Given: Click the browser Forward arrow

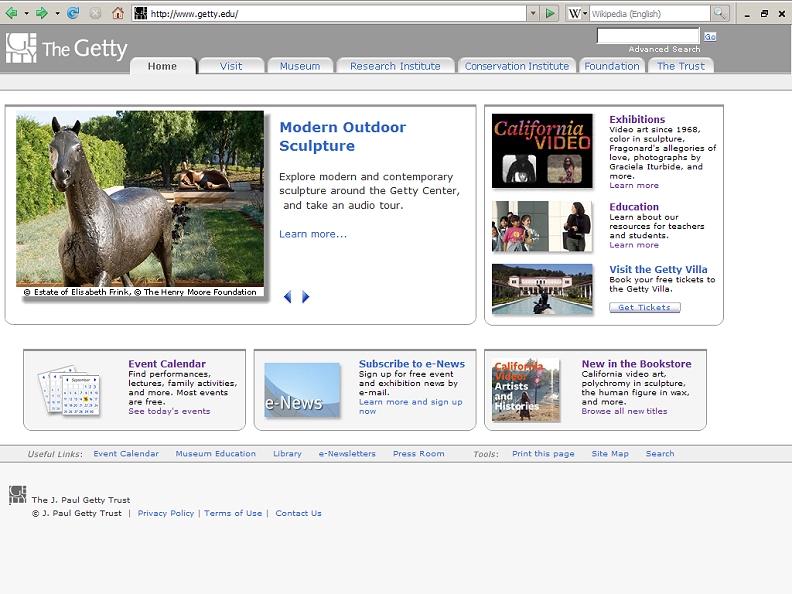Looking at the screenshot, I should [x=42, y=13].
